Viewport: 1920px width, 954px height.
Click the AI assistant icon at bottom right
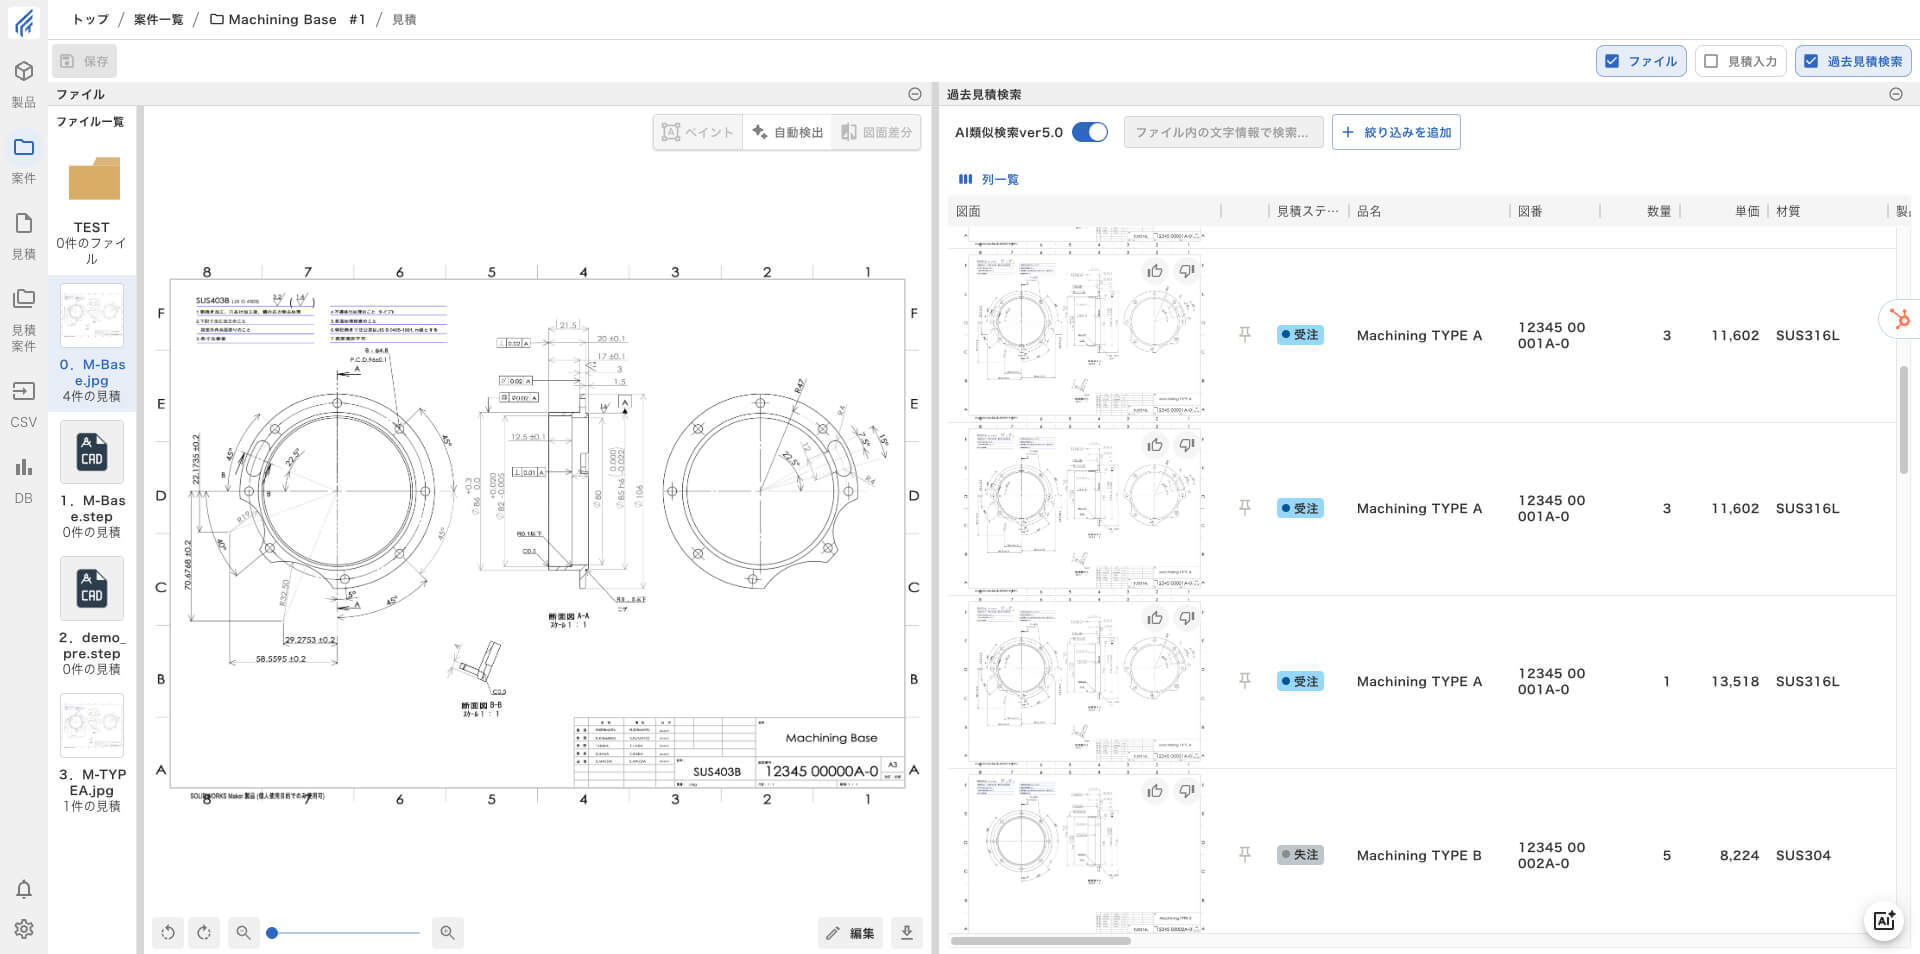tap(1884, 921)
